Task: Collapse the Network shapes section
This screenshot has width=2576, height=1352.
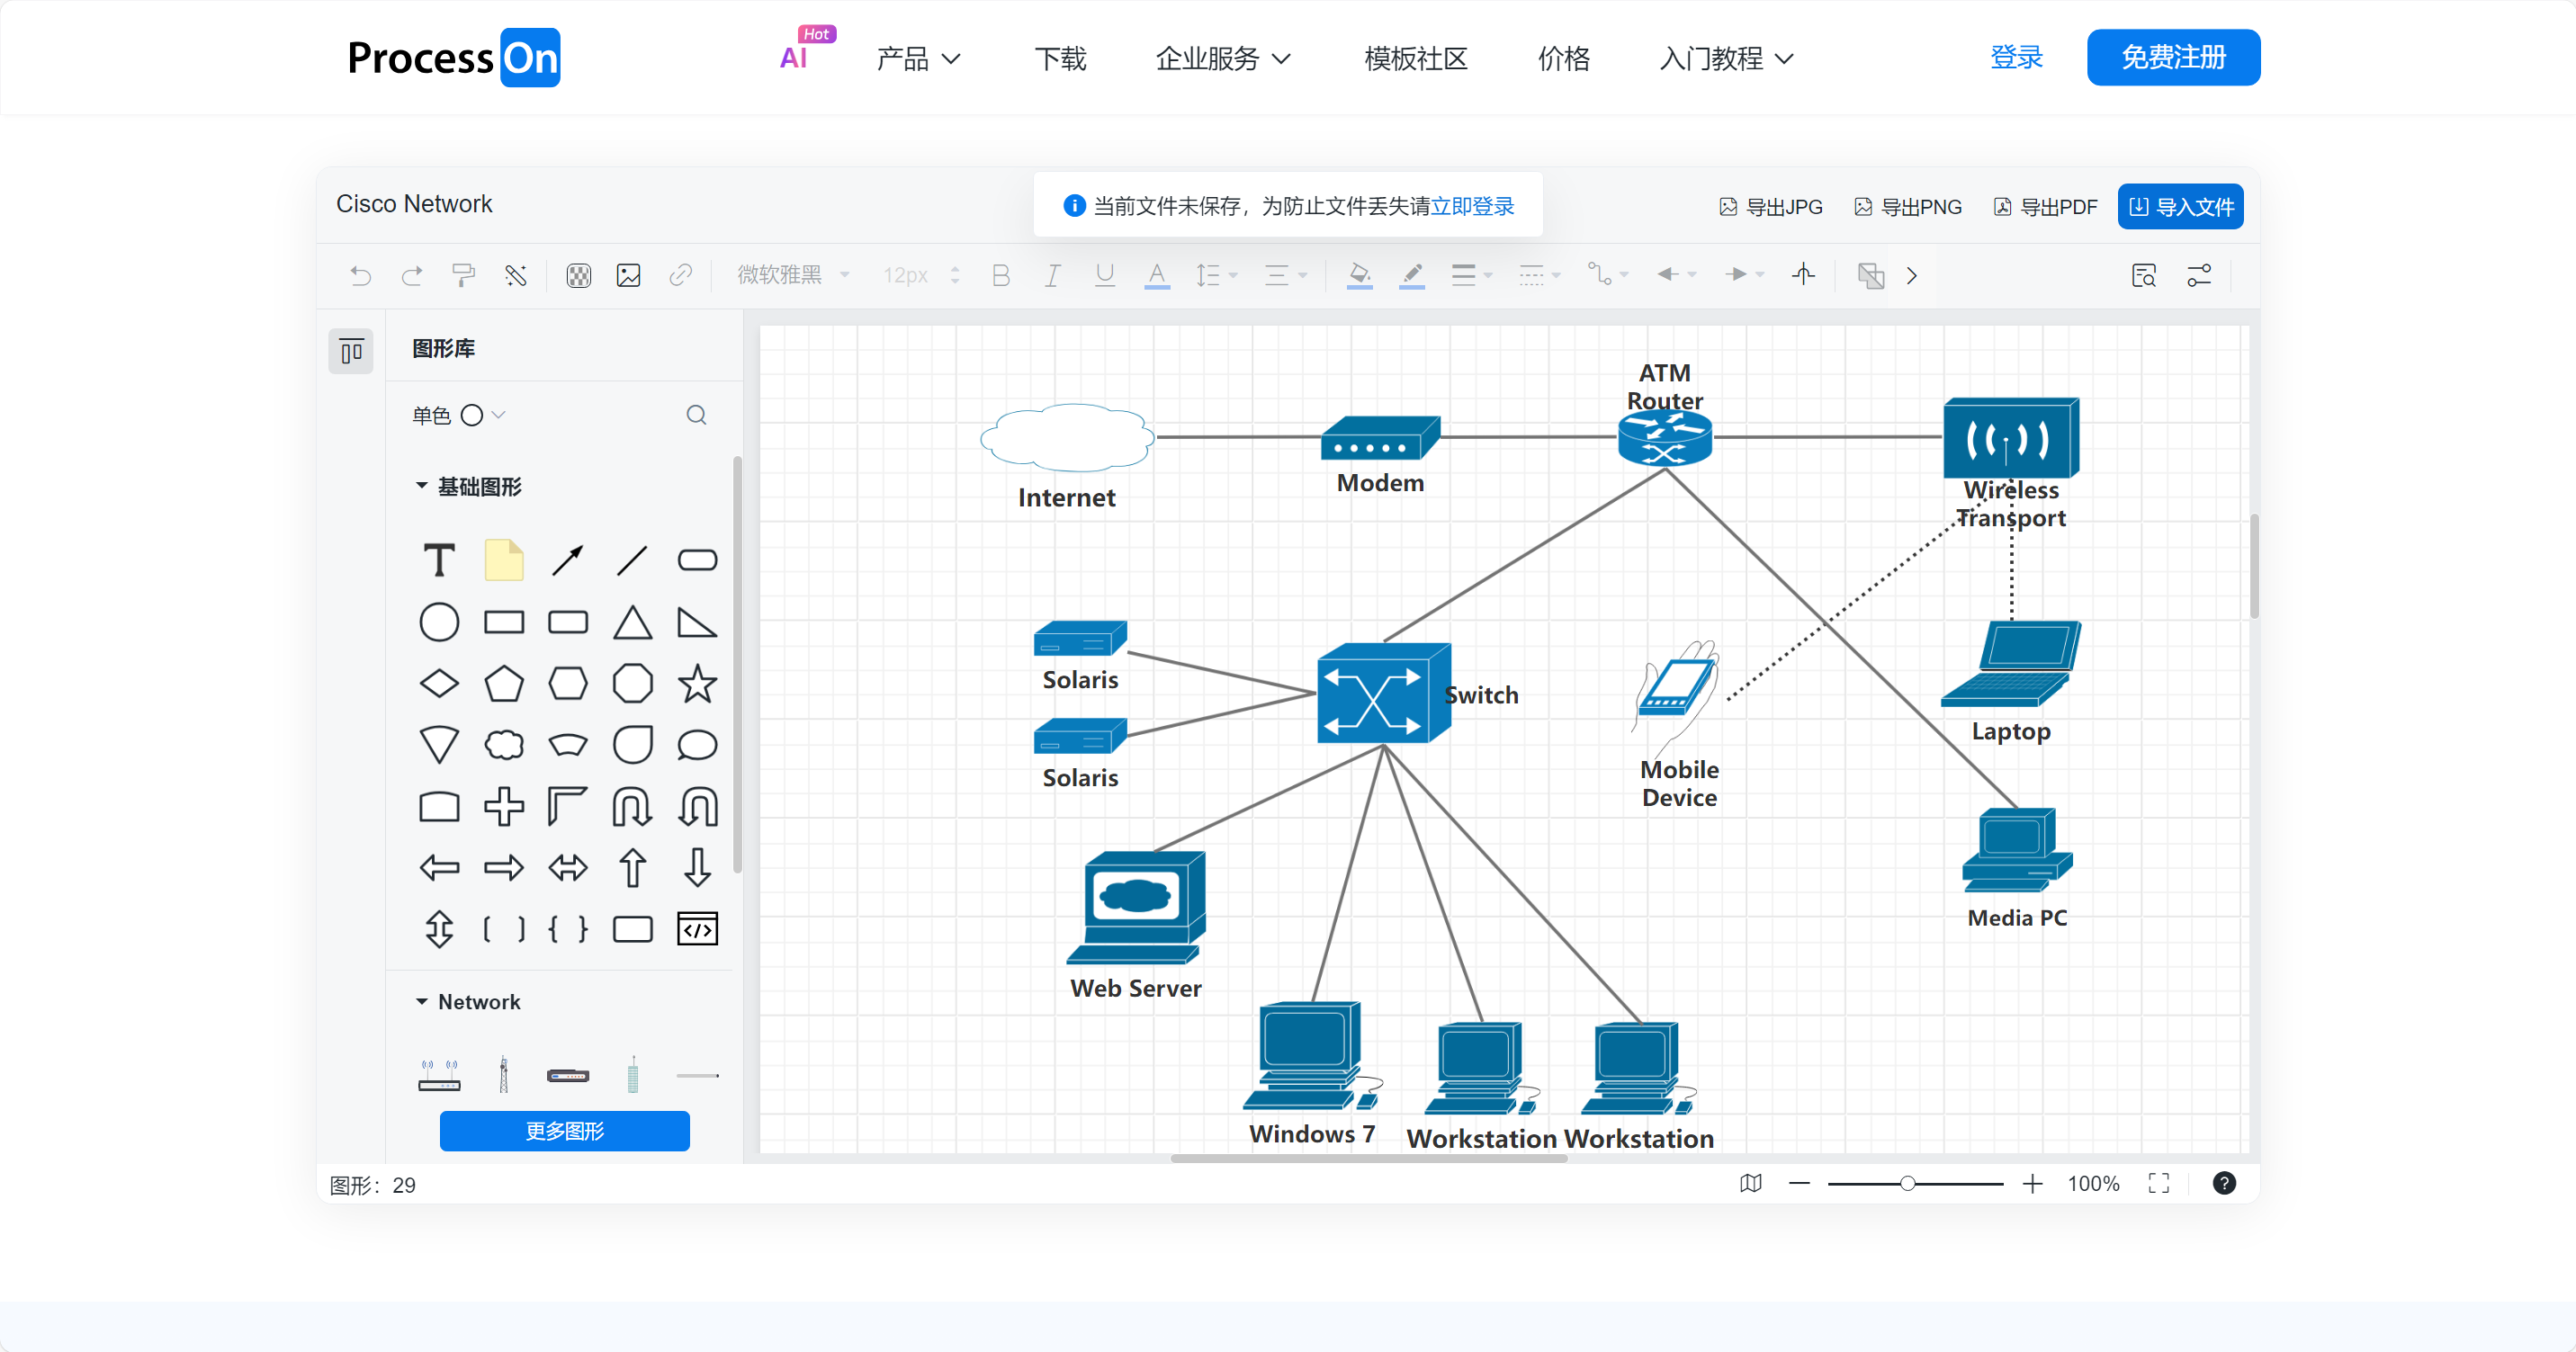Action: click(x=422, y=1001)
